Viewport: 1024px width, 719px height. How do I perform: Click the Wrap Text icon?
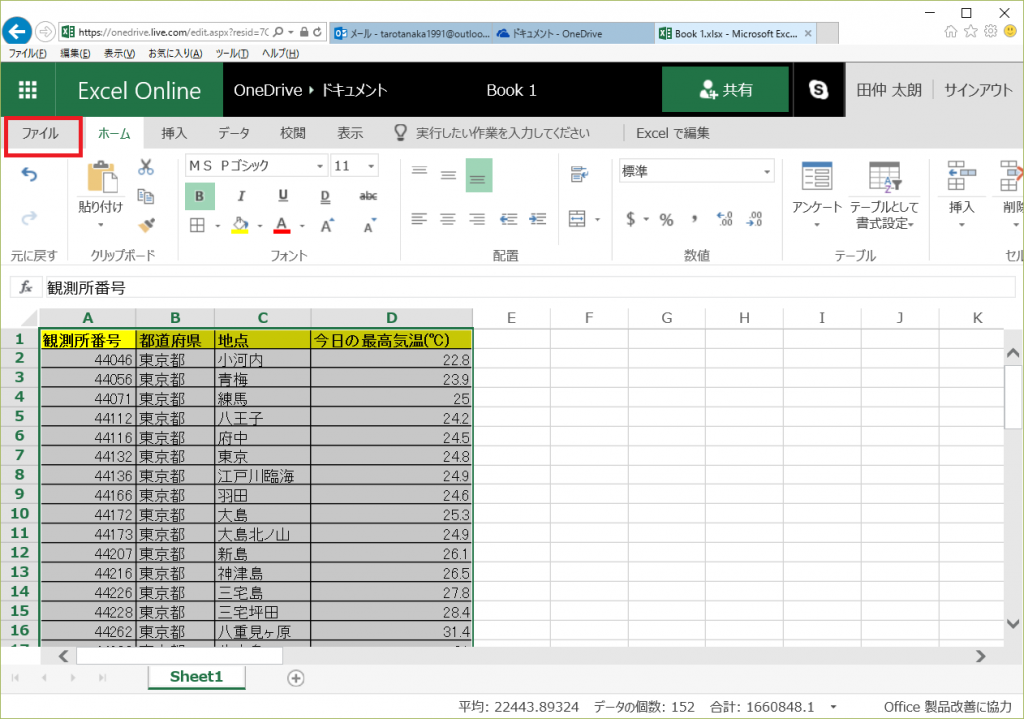[x=579, y=174]
